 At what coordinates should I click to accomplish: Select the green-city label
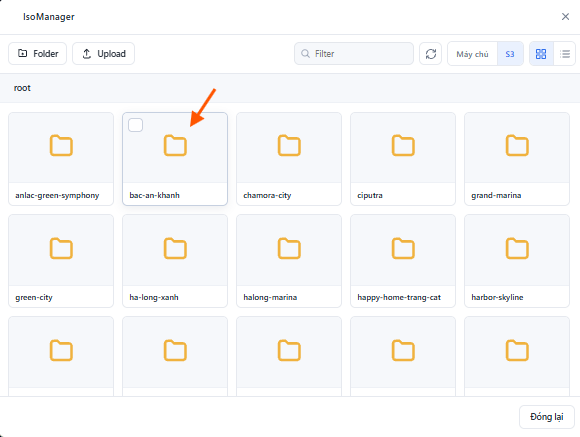(x=34, y=298)
